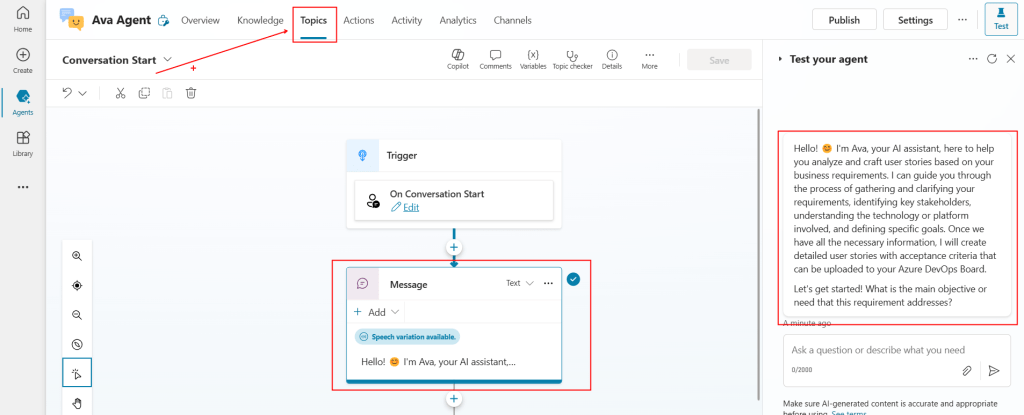Open the Text type dropdown on Message
The width and height of the screenshot is (1024, 415).
pyautogui.click(x=519, y=283)
